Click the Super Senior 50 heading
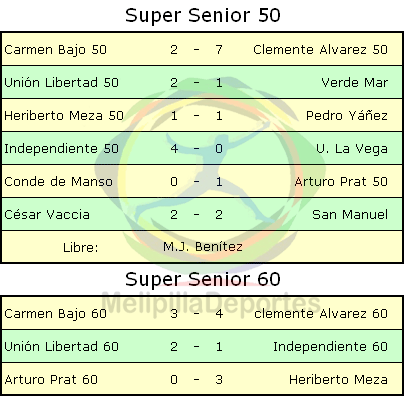The width and height of the screenshot is (404, 396). pos(203,15)
